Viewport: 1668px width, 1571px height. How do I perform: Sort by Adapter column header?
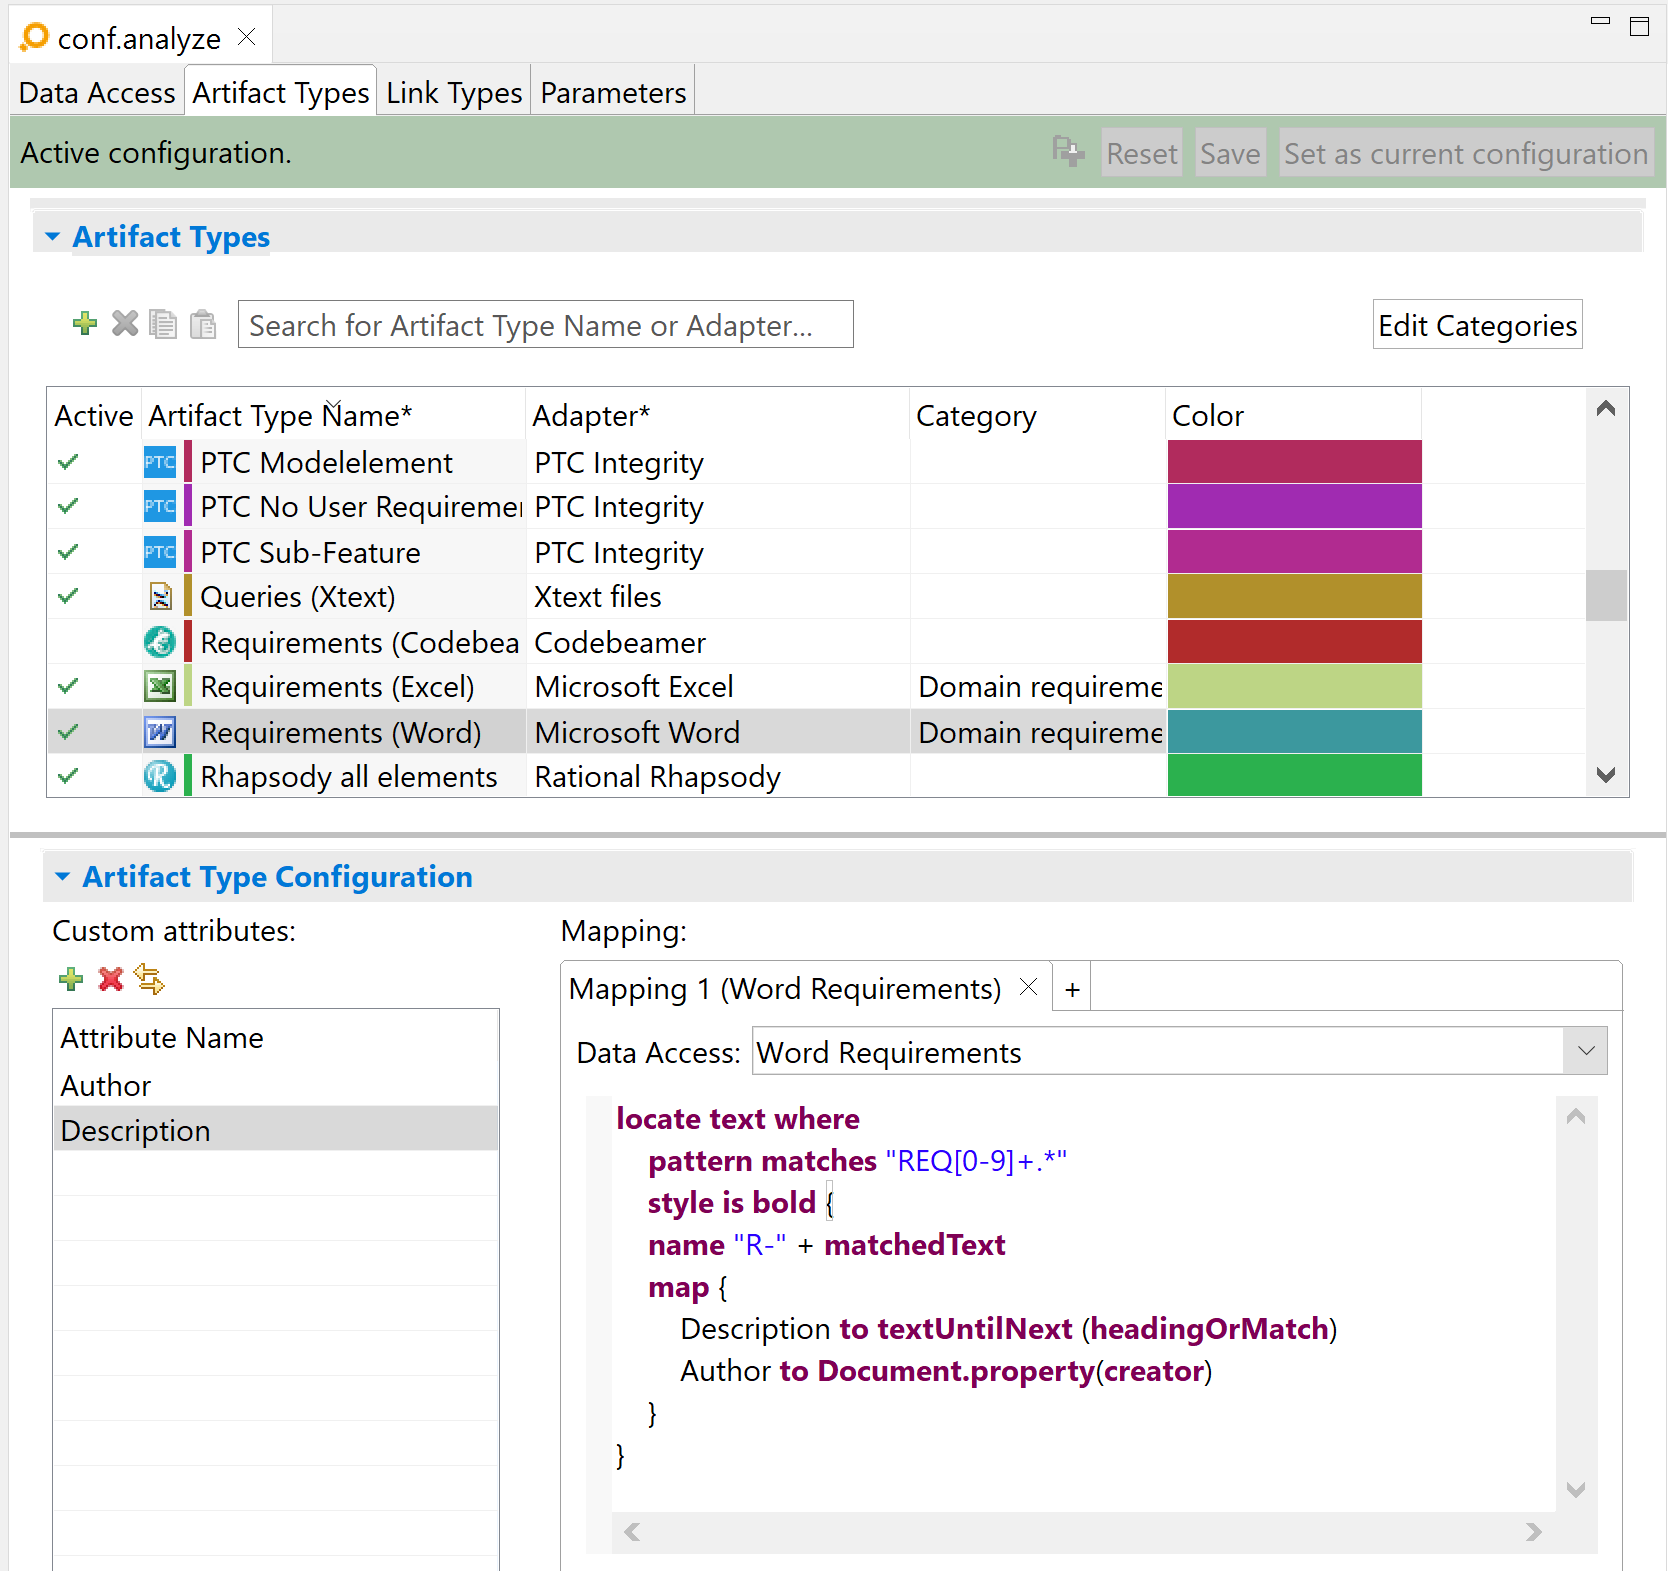coord(717,415)
